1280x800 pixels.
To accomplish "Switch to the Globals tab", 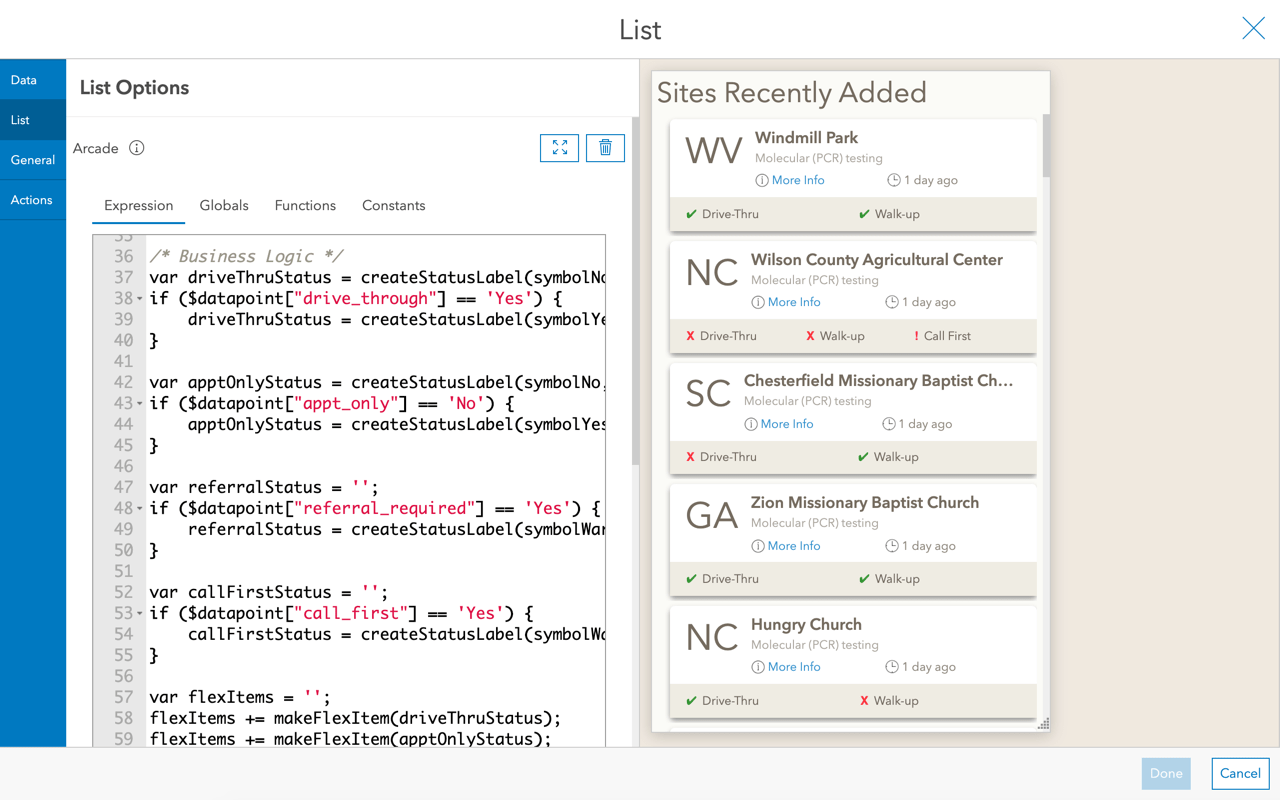I will click(224, 205).
